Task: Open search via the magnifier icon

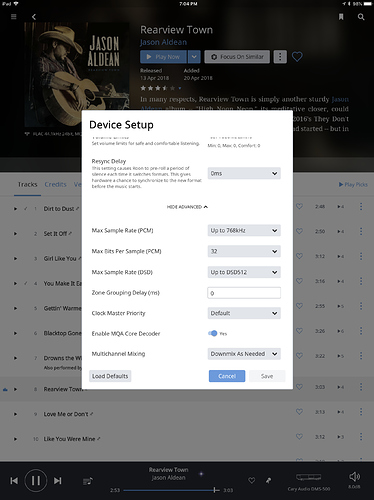Action: point(361,17)
